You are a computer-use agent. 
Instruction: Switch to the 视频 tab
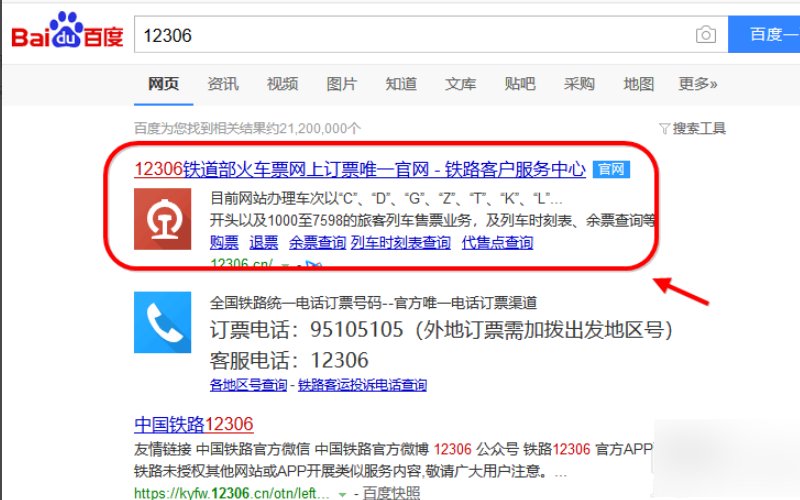click(282, 84)
